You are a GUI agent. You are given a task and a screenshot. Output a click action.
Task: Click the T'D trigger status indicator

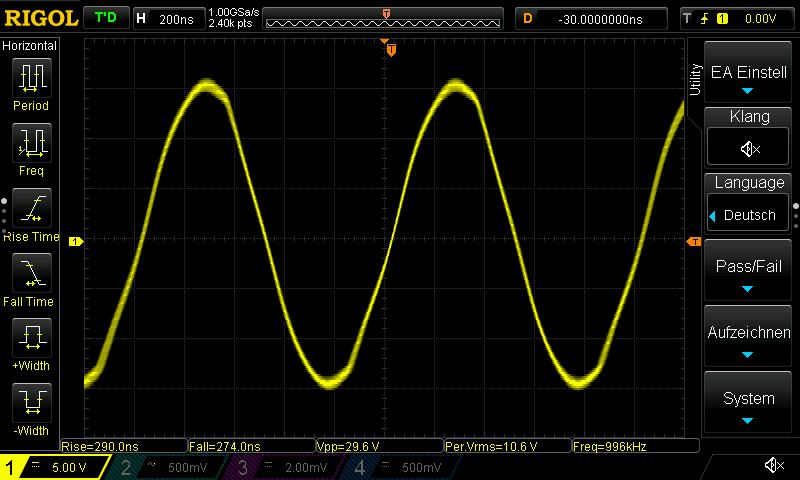pos(106,18)
